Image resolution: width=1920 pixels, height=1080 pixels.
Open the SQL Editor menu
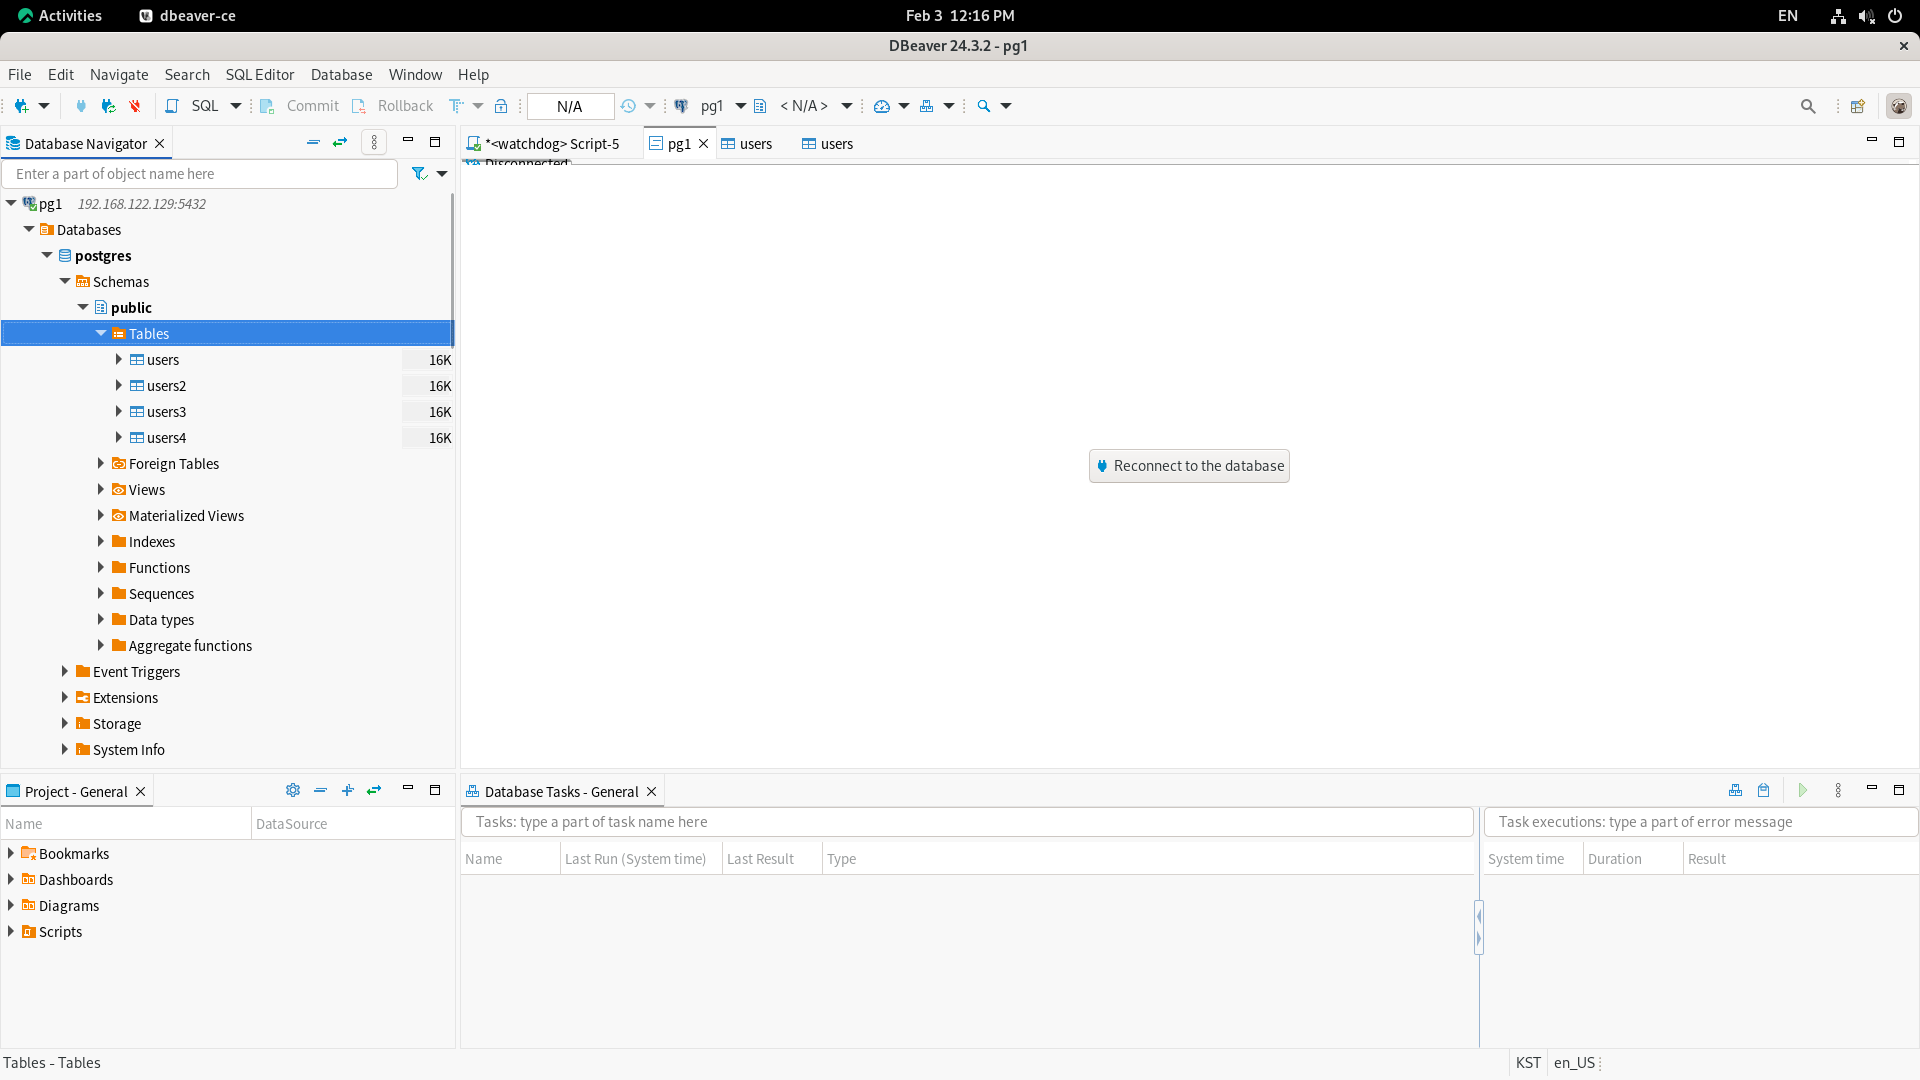pos(259,75)
